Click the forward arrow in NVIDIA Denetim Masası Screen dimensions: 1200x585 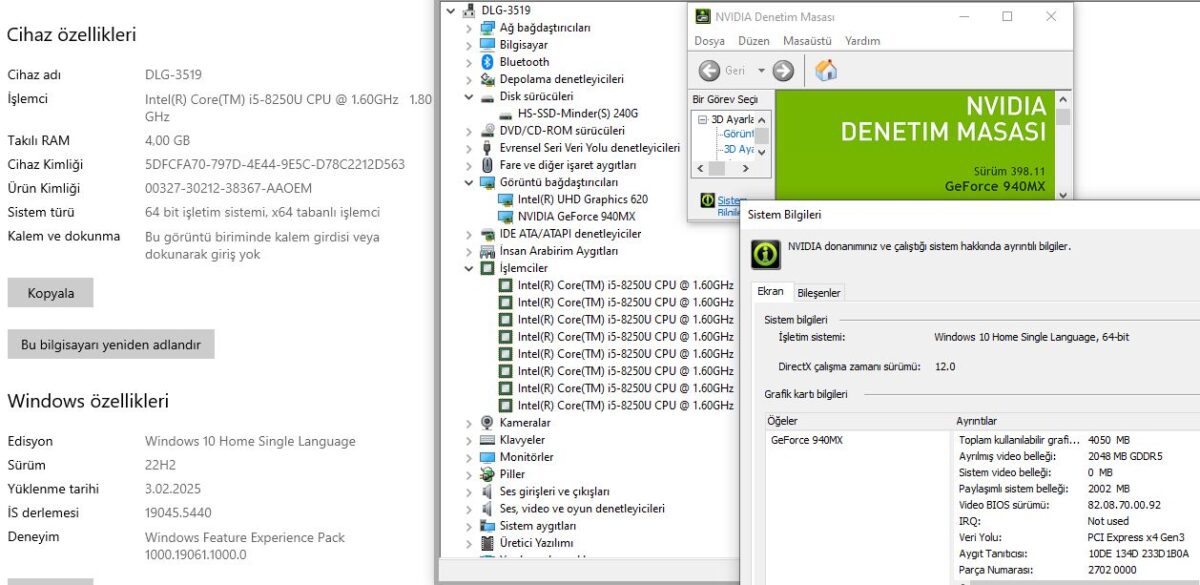(783, 71)
